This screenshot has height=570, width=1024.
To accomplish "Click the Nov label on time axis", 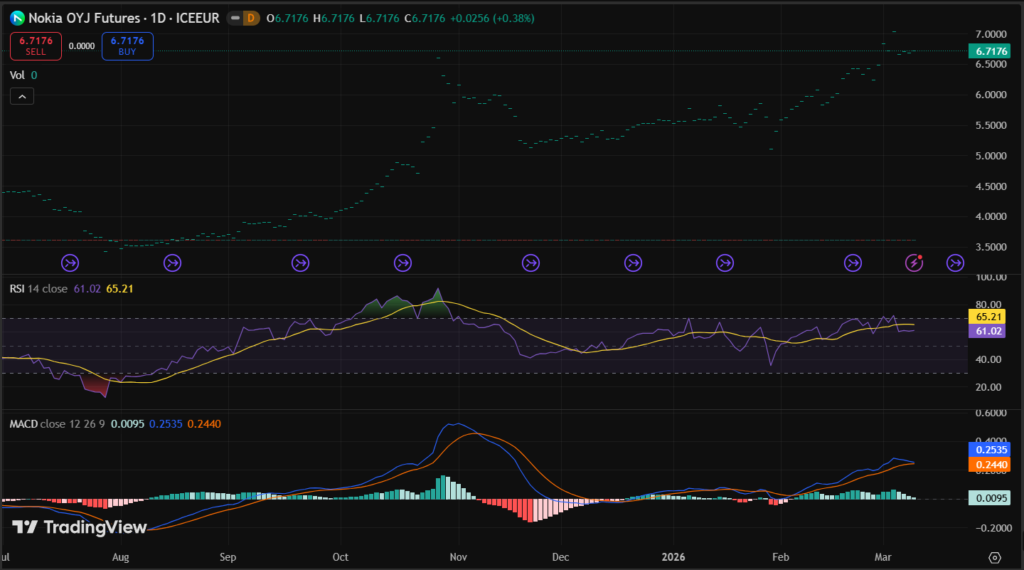I will [x=459, y=556].
